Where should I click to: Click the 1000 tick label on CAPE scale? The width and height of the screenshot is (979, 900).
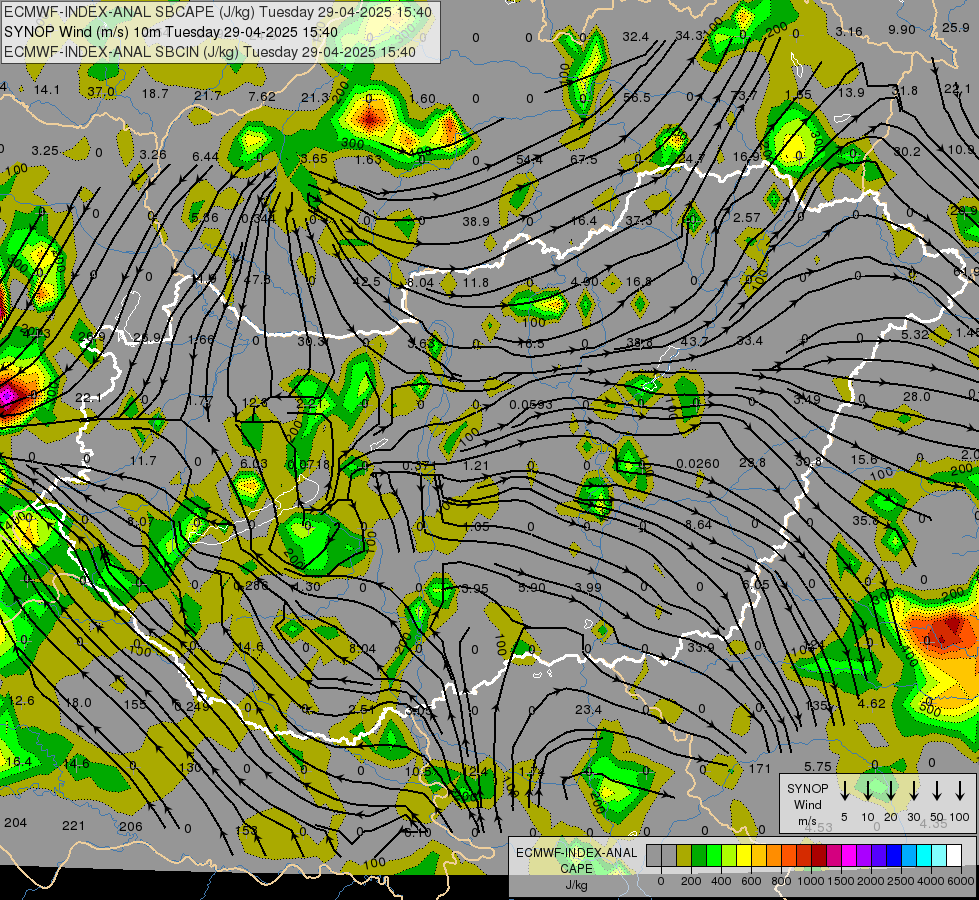811,881
